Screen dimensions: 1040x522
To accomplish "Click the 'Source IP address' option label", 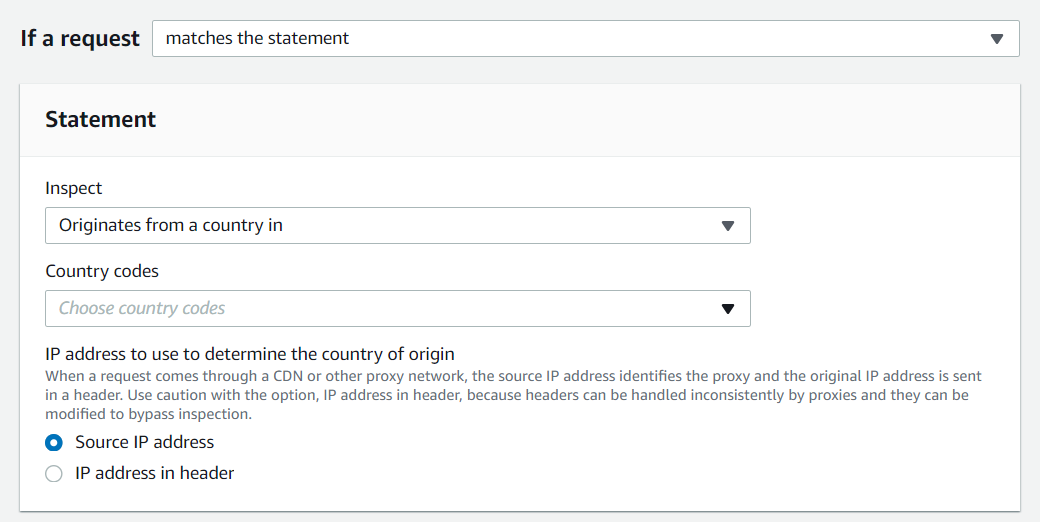I will coord(145,442).
